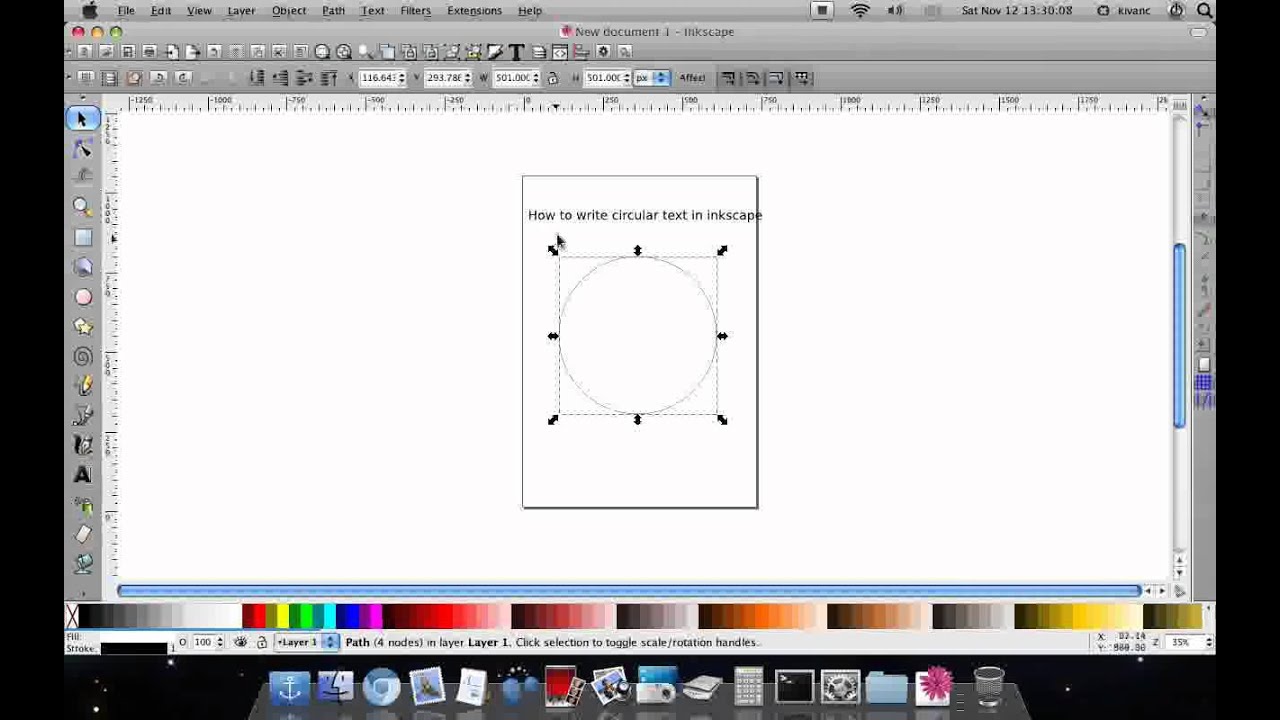Open Fill and Stroke toolbar icon
The width and height of the screenshot is (1280, 720).
496,52
